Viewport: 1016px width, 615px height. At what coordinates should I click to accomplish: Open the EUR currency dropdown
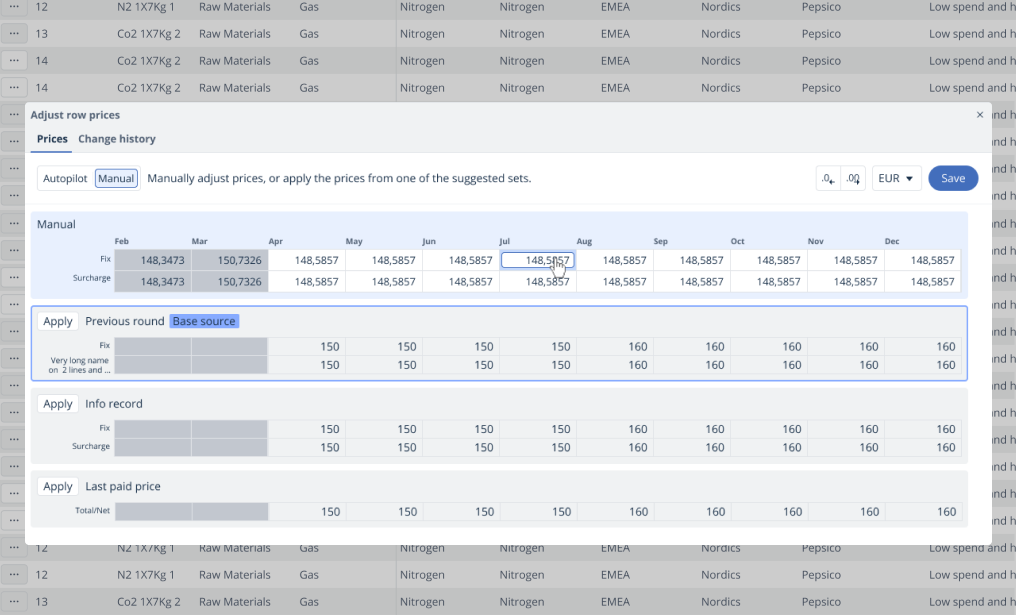(896, 179)
